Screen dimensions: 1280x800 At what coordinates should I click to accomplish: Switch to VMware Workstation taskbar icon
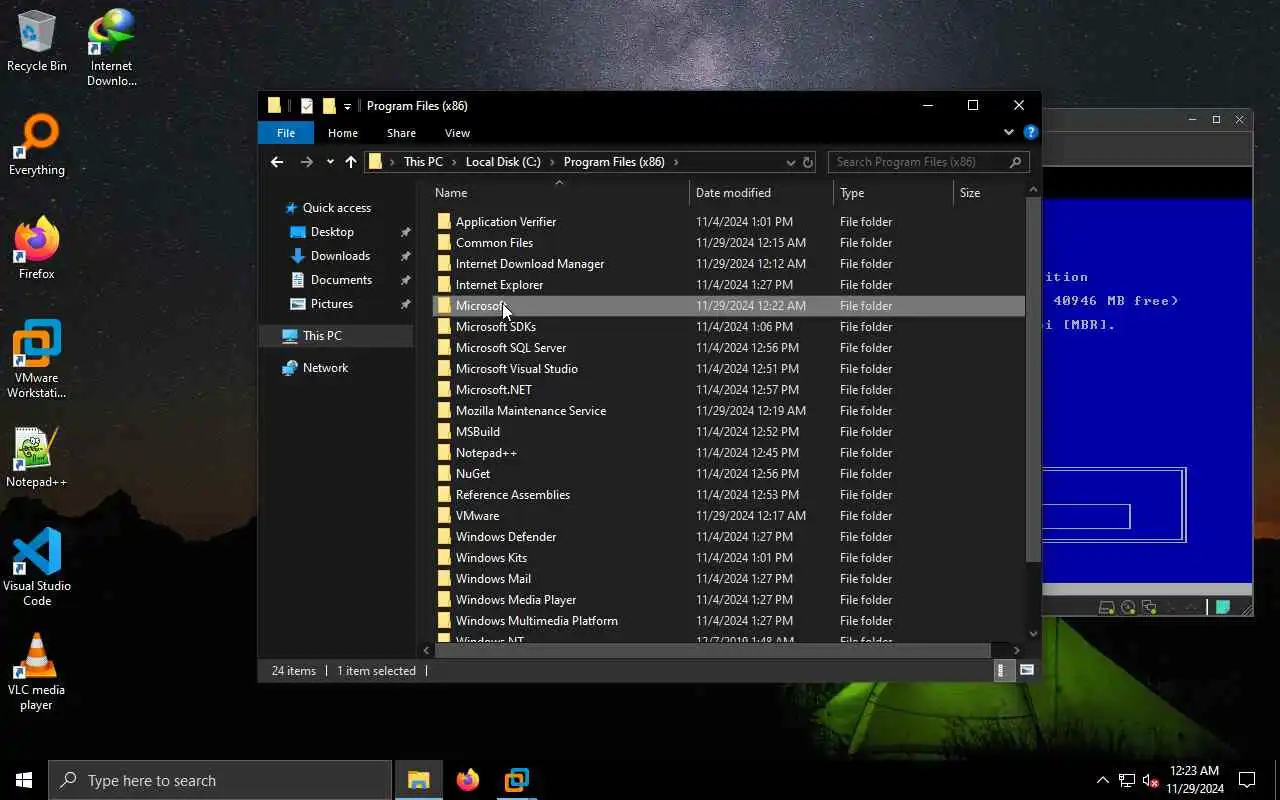point(516,780)
